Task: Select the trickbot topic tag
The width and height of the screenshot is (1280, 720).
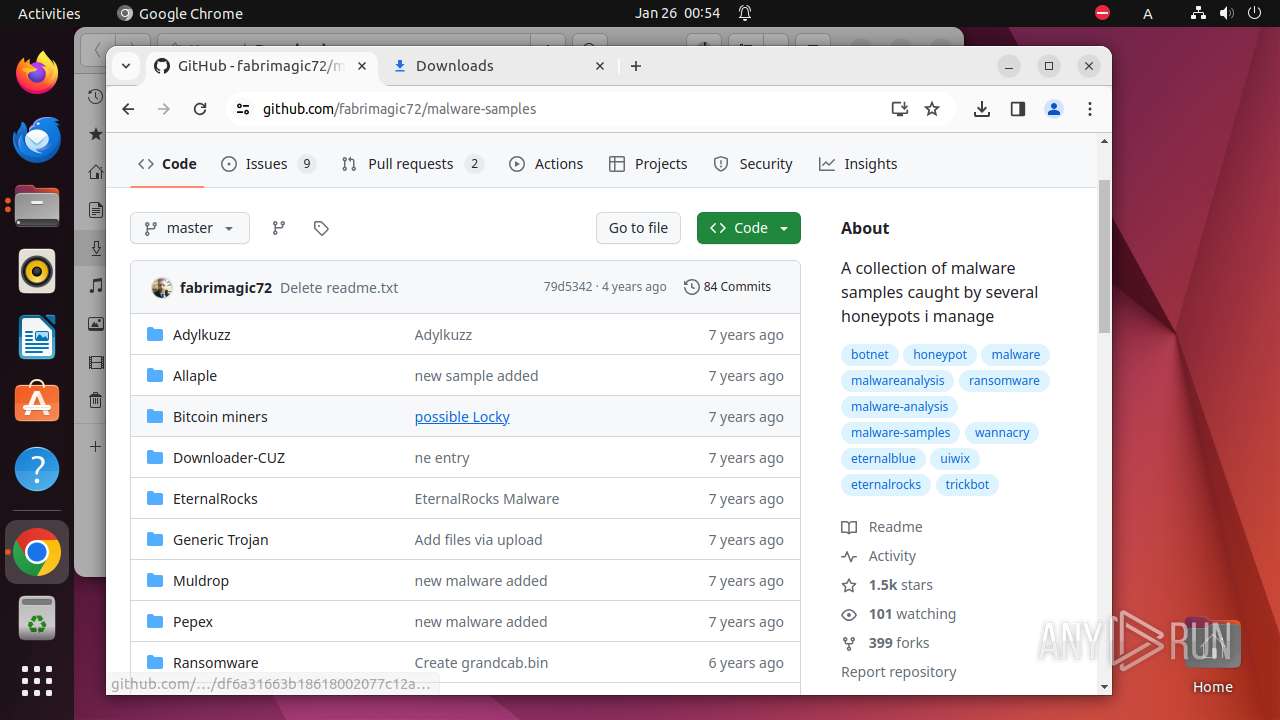Action: [x=967, y=485]
